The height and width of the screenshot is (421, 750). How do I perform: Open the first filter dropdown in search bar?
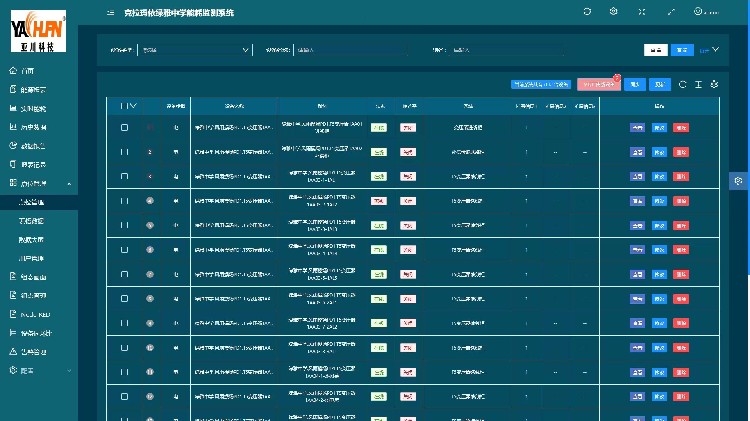point(195,49)
